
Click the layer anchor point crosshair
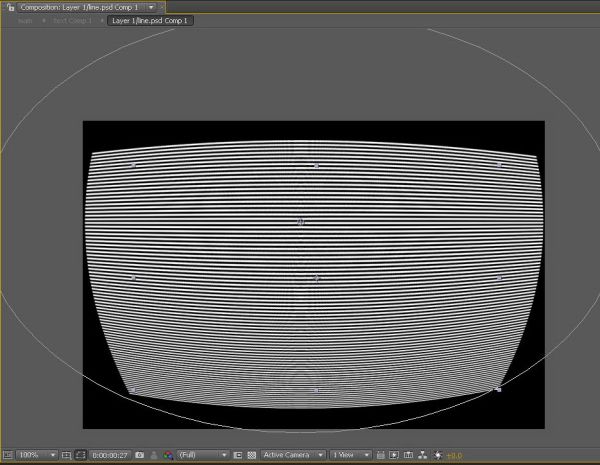[x=316, y=278]
